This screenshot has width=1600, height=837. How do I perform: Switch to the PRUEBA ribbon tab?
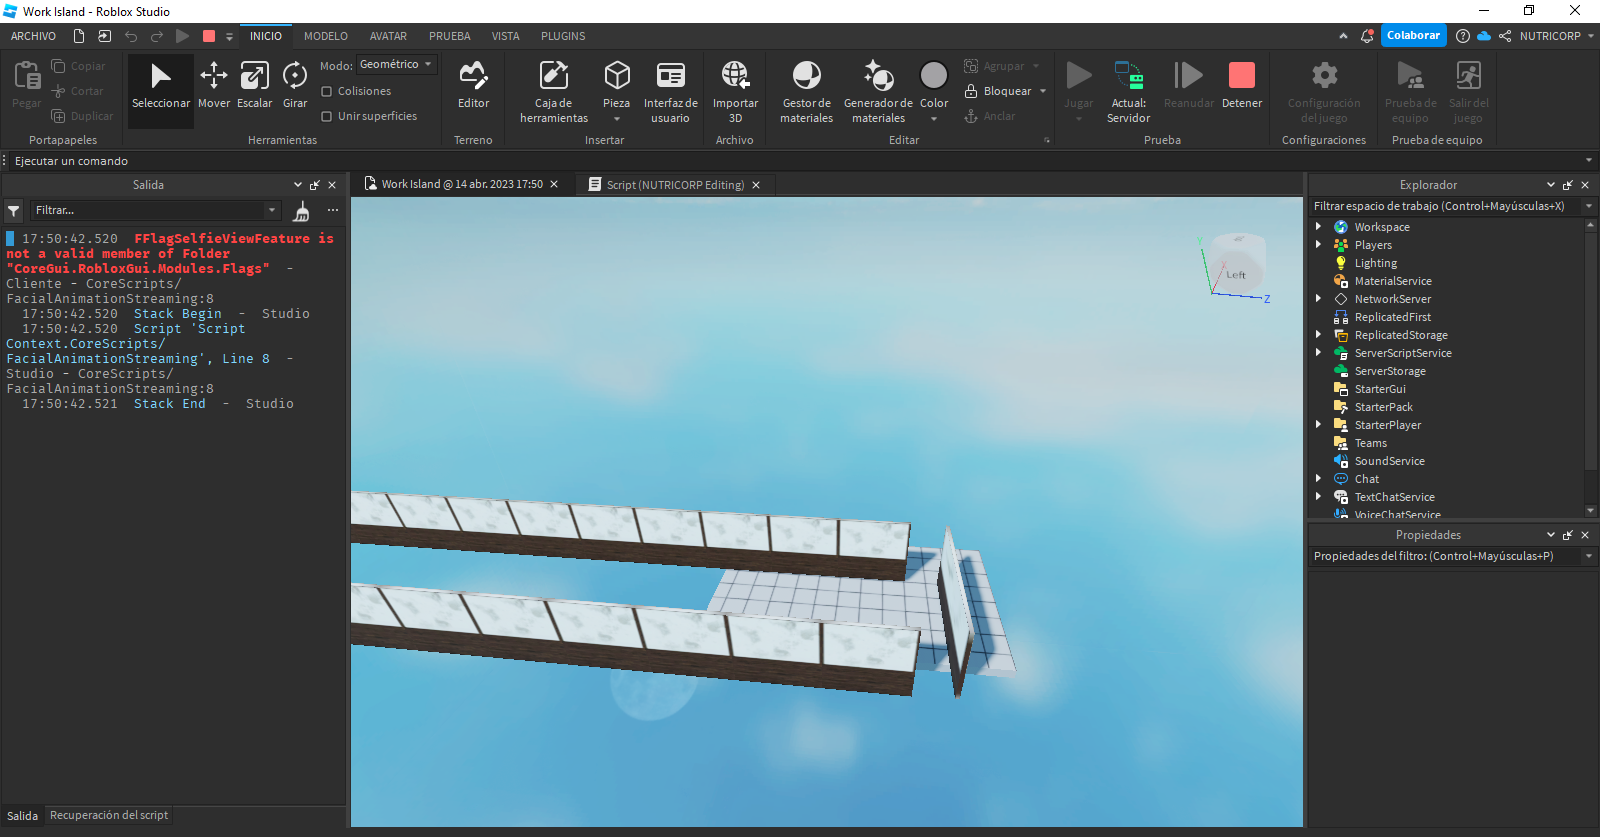[x=450, y=36]
